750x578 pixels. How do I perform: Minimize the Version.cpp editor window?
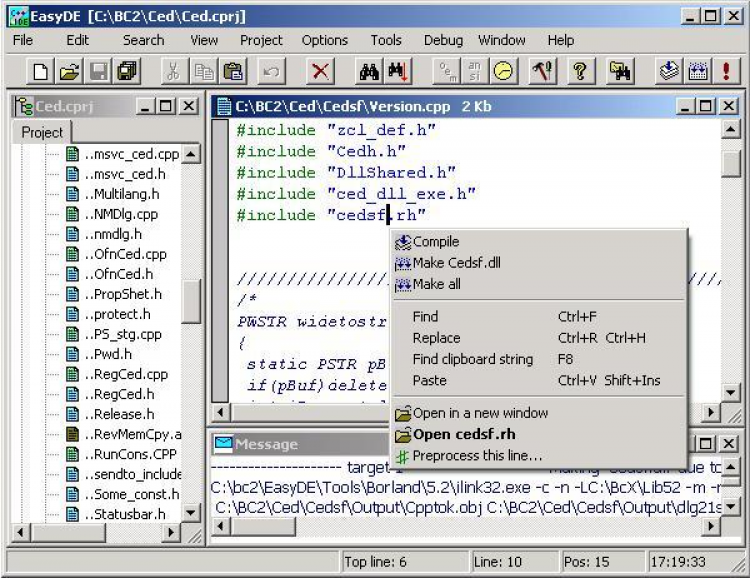coord(685,106)
